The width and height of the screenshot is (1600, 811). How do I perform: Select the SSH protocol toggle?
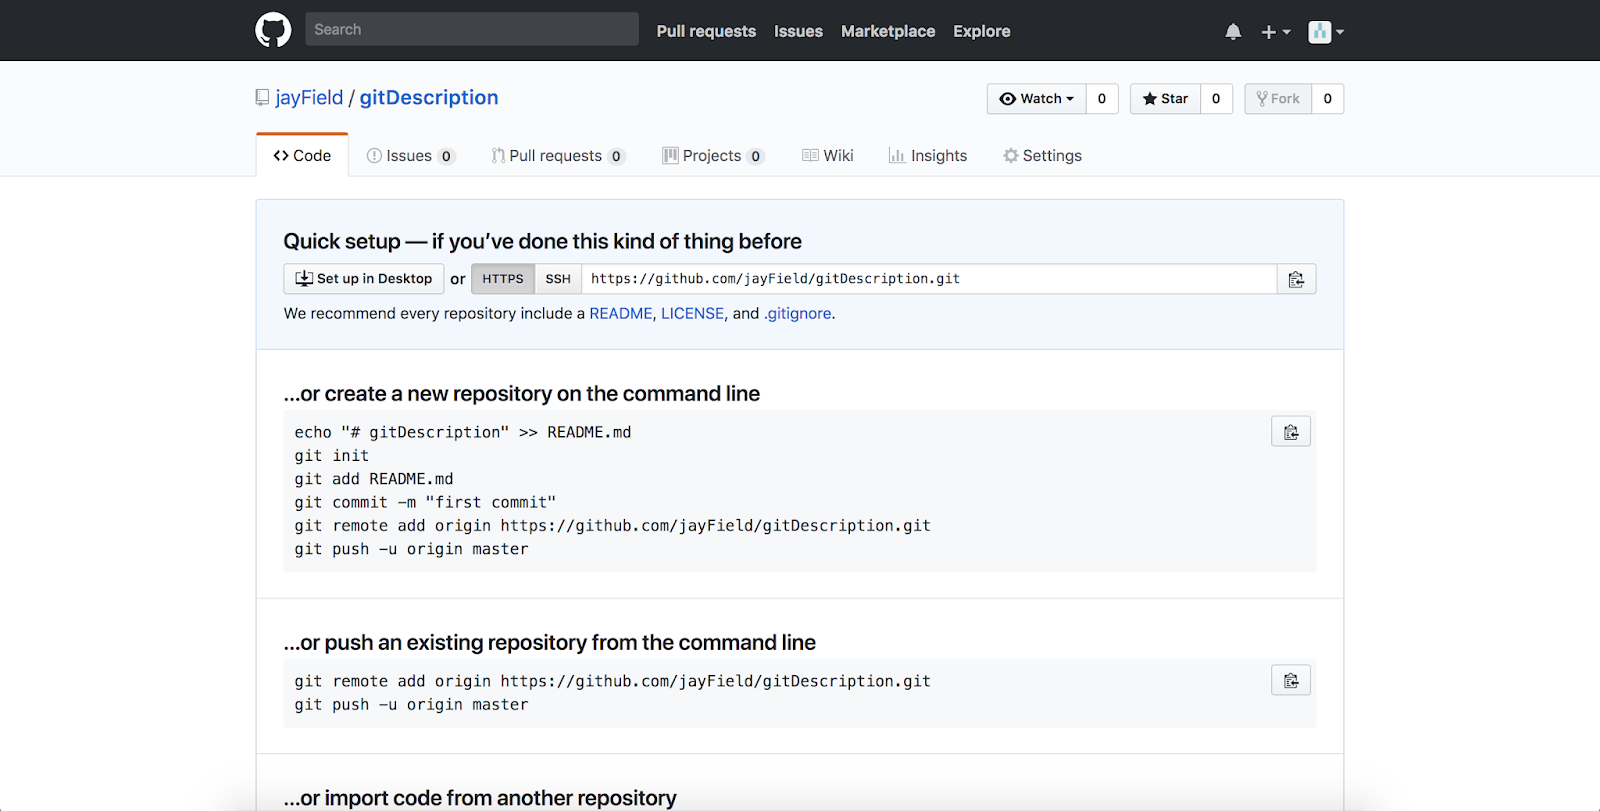pyautogui.click(x=558, y=279)
